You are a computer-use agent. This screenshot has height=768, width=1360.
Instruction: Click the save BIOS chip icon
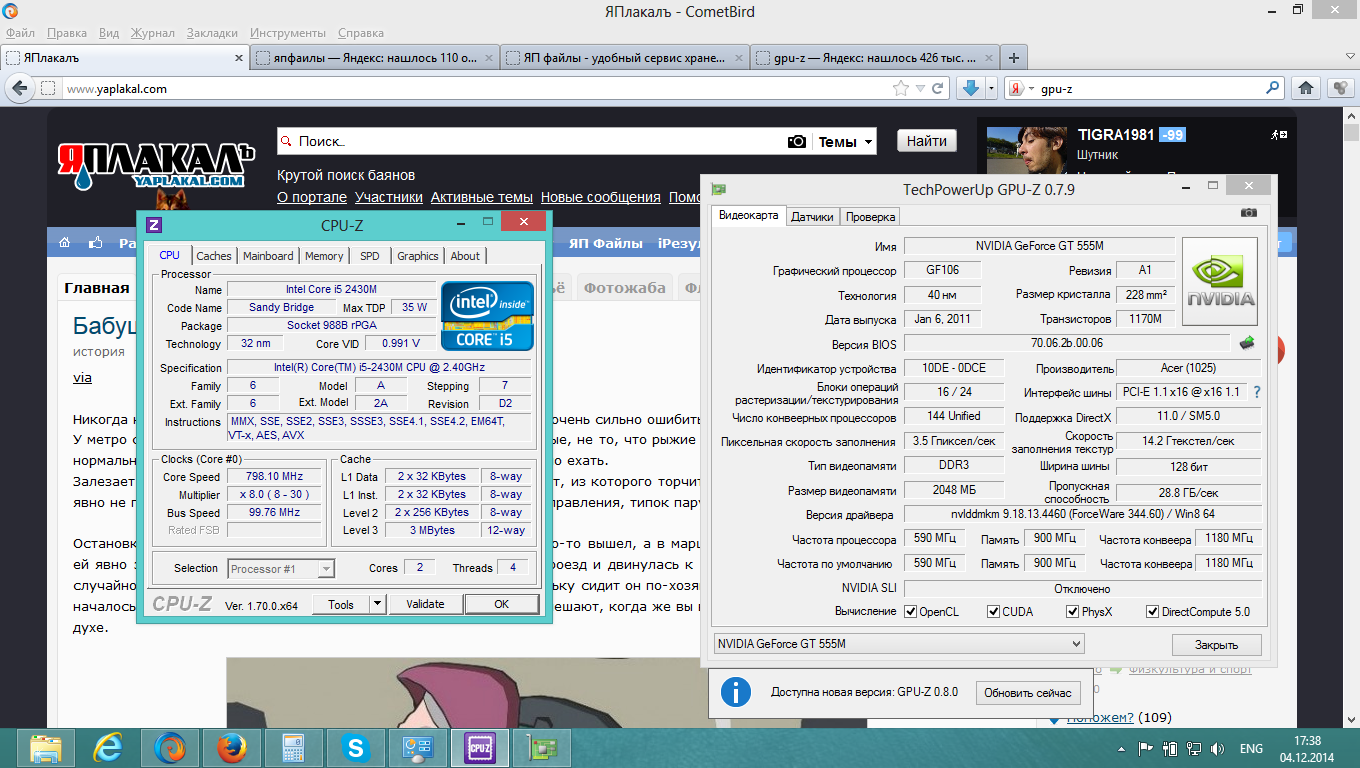1247,344
